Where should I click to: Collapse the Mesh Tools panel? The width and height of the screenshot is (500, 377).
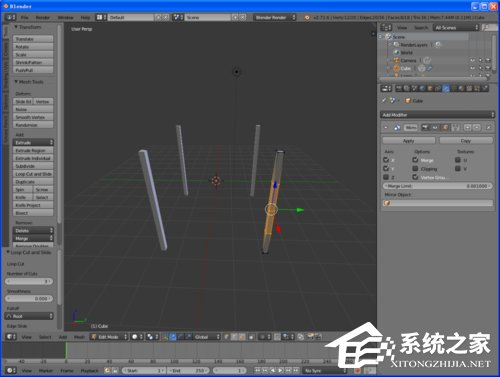click(x=16, y=82)
